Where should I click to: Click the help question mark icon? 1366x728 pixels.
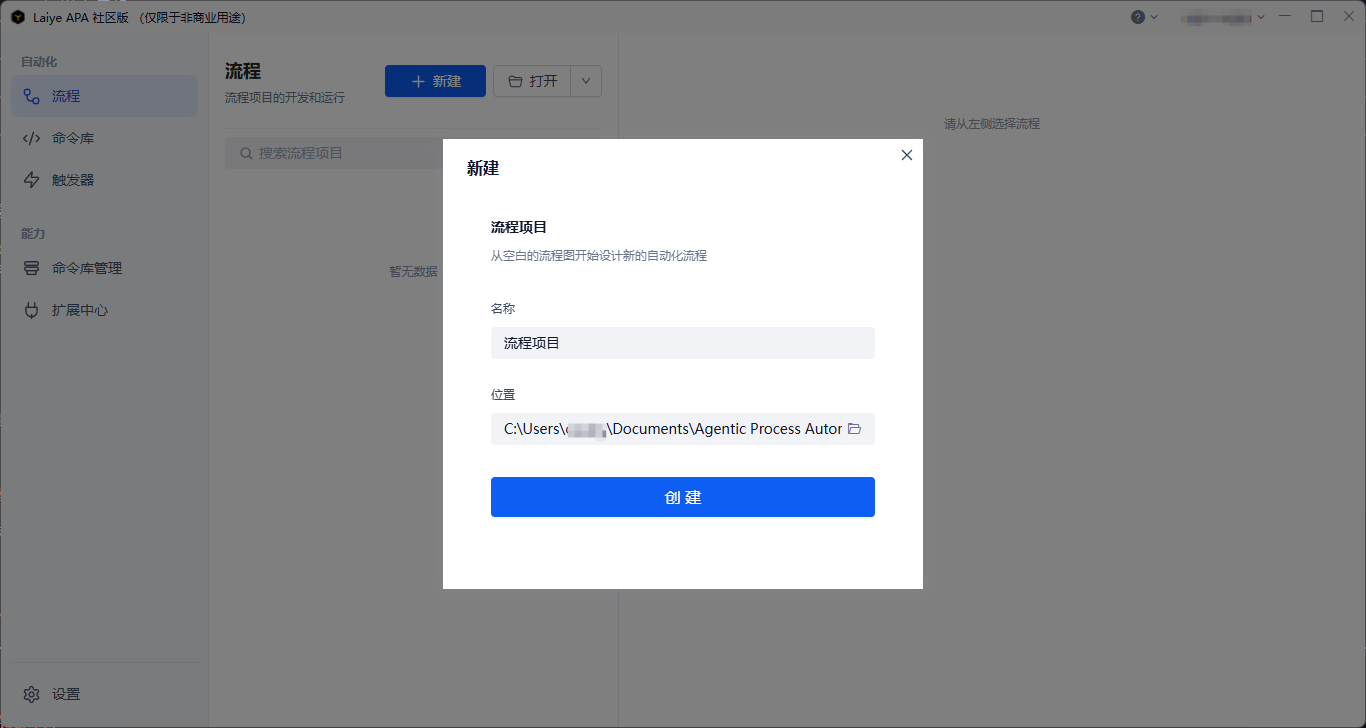pyautogui.click(x=1138, y=17)
